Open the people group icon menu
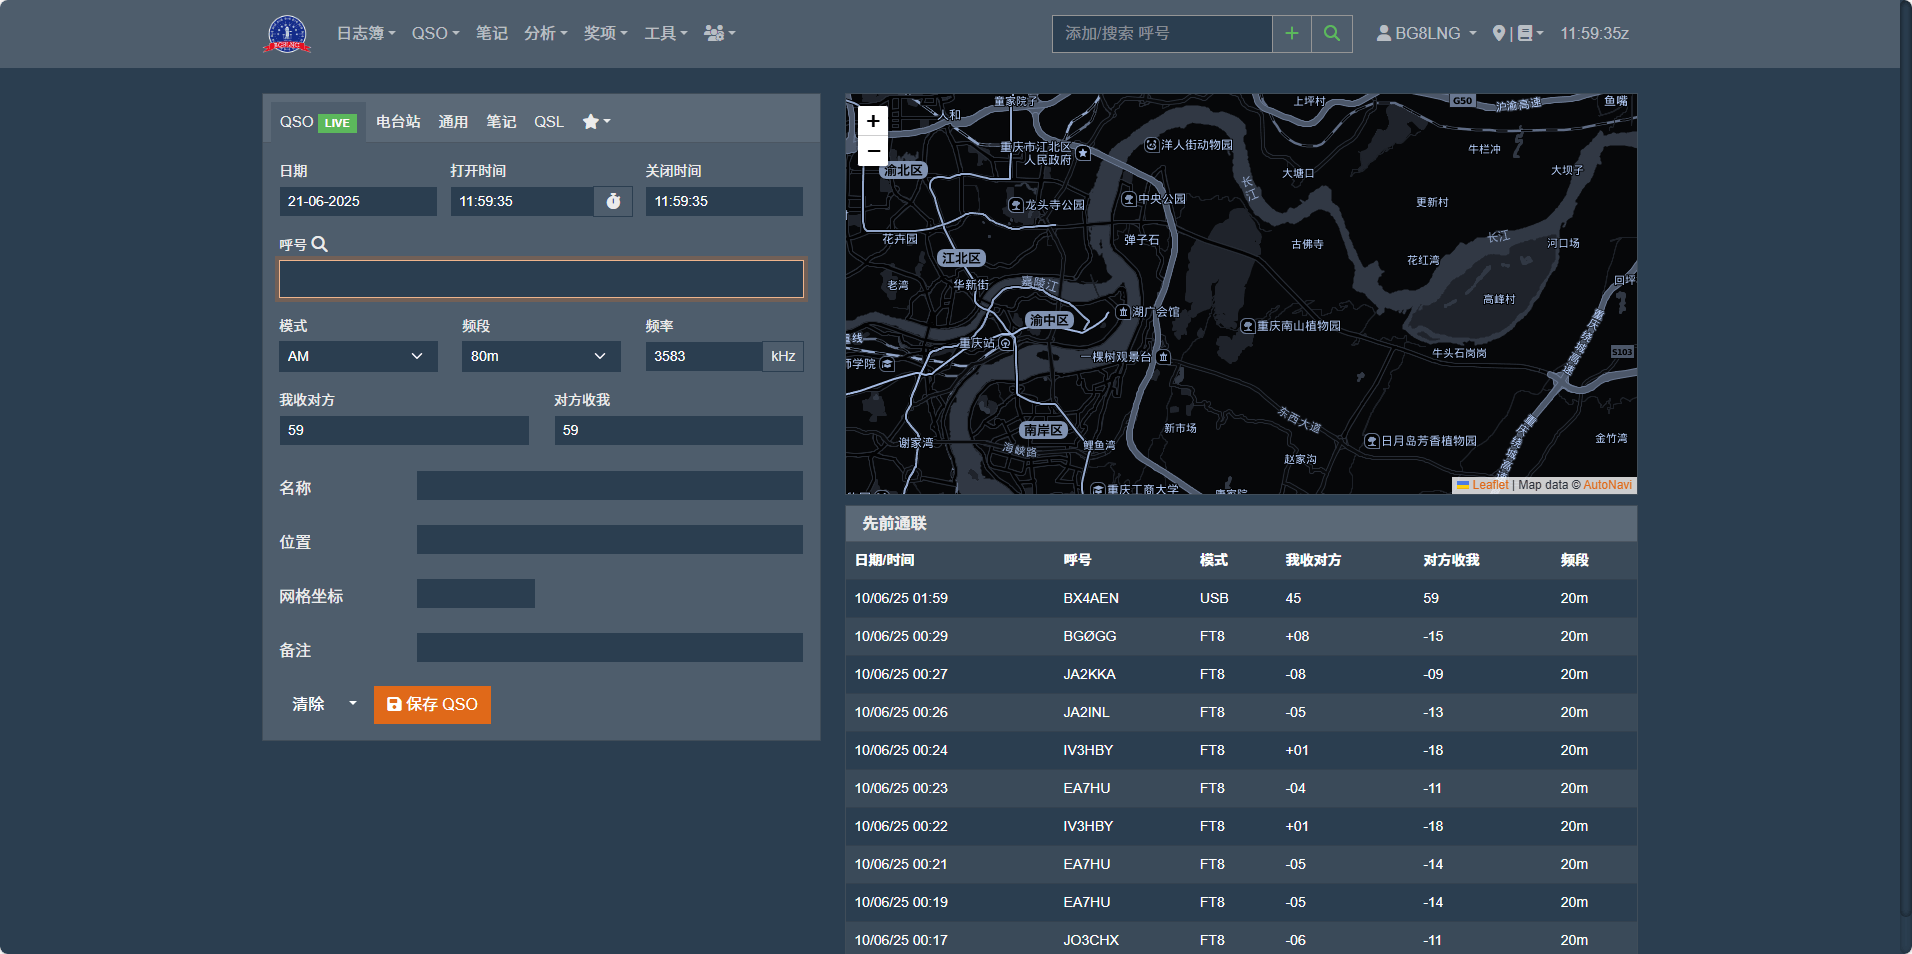Image resolution: width=1912 pixels, height=954 pixels. tap(719, 33)
